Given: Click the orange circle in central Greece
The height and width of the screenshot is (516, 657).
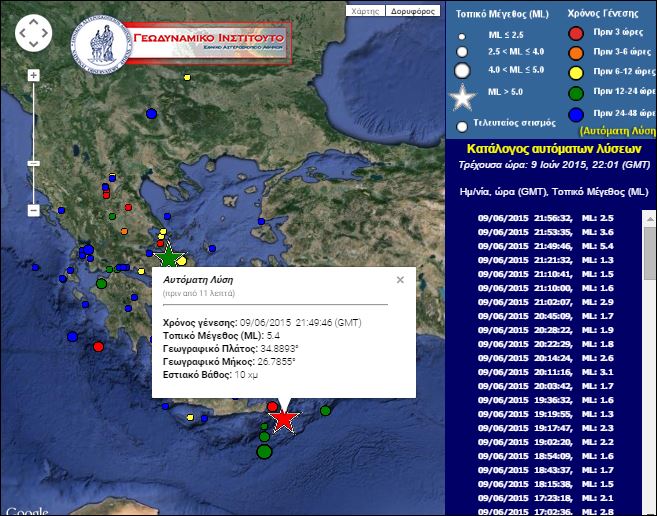Looking at the screenshot, I should click(x=124, y=231).
